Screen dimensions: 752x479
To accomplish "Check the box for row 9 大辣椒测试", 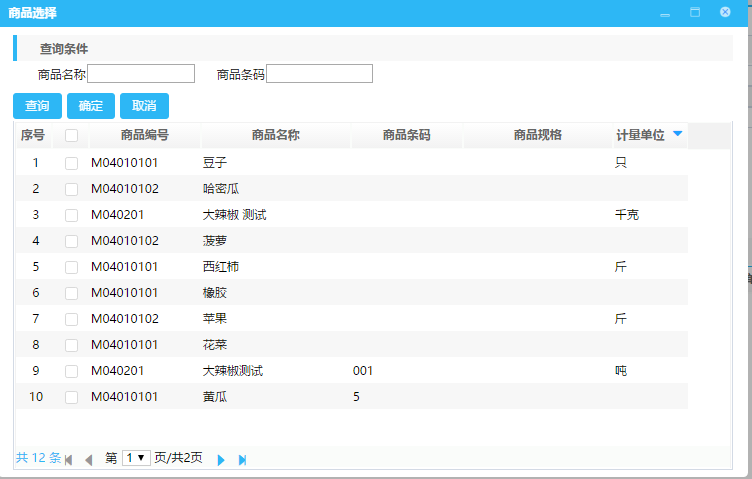I will [x=71, y=371].
